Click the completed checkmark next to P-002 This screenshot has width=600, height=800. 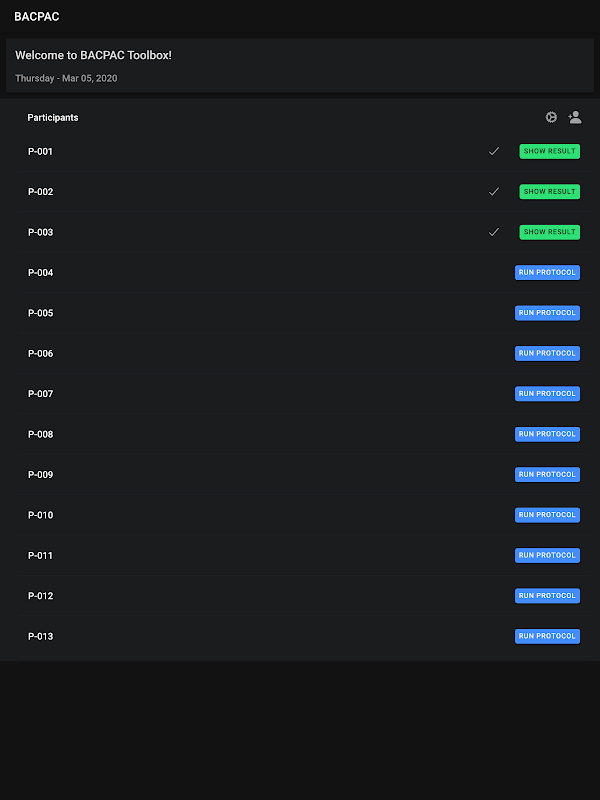(493, 191)
